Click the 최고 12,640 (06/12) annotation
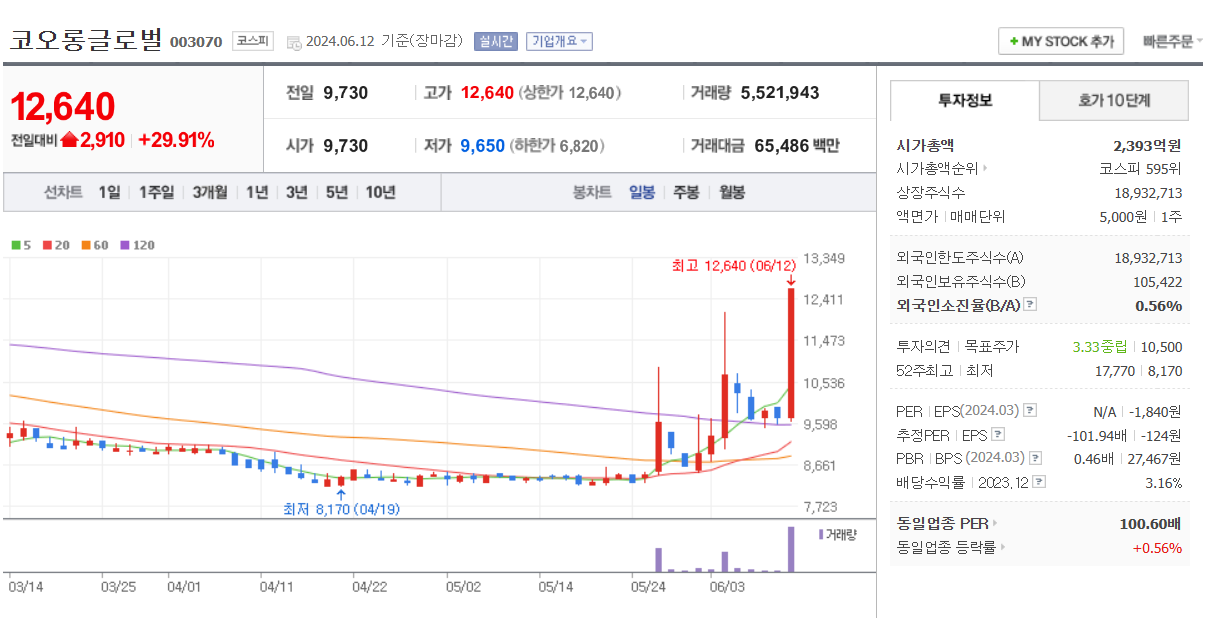This screenshot has width=1206, height=618. [734, 265]
